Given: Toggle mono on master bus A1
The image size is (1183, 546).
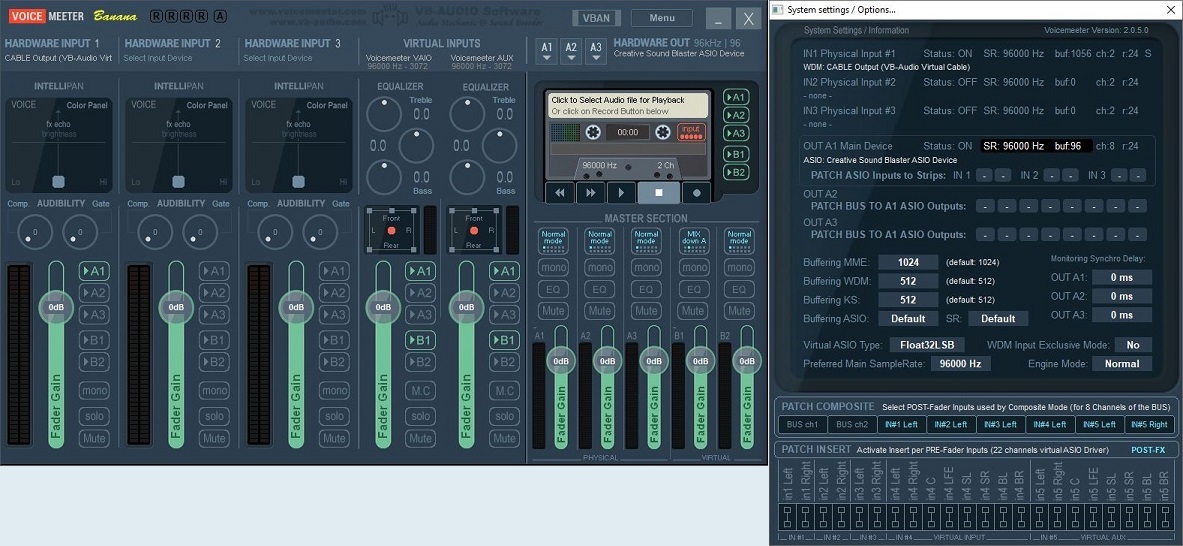Looking at the screenshot, I should point(553,268).
